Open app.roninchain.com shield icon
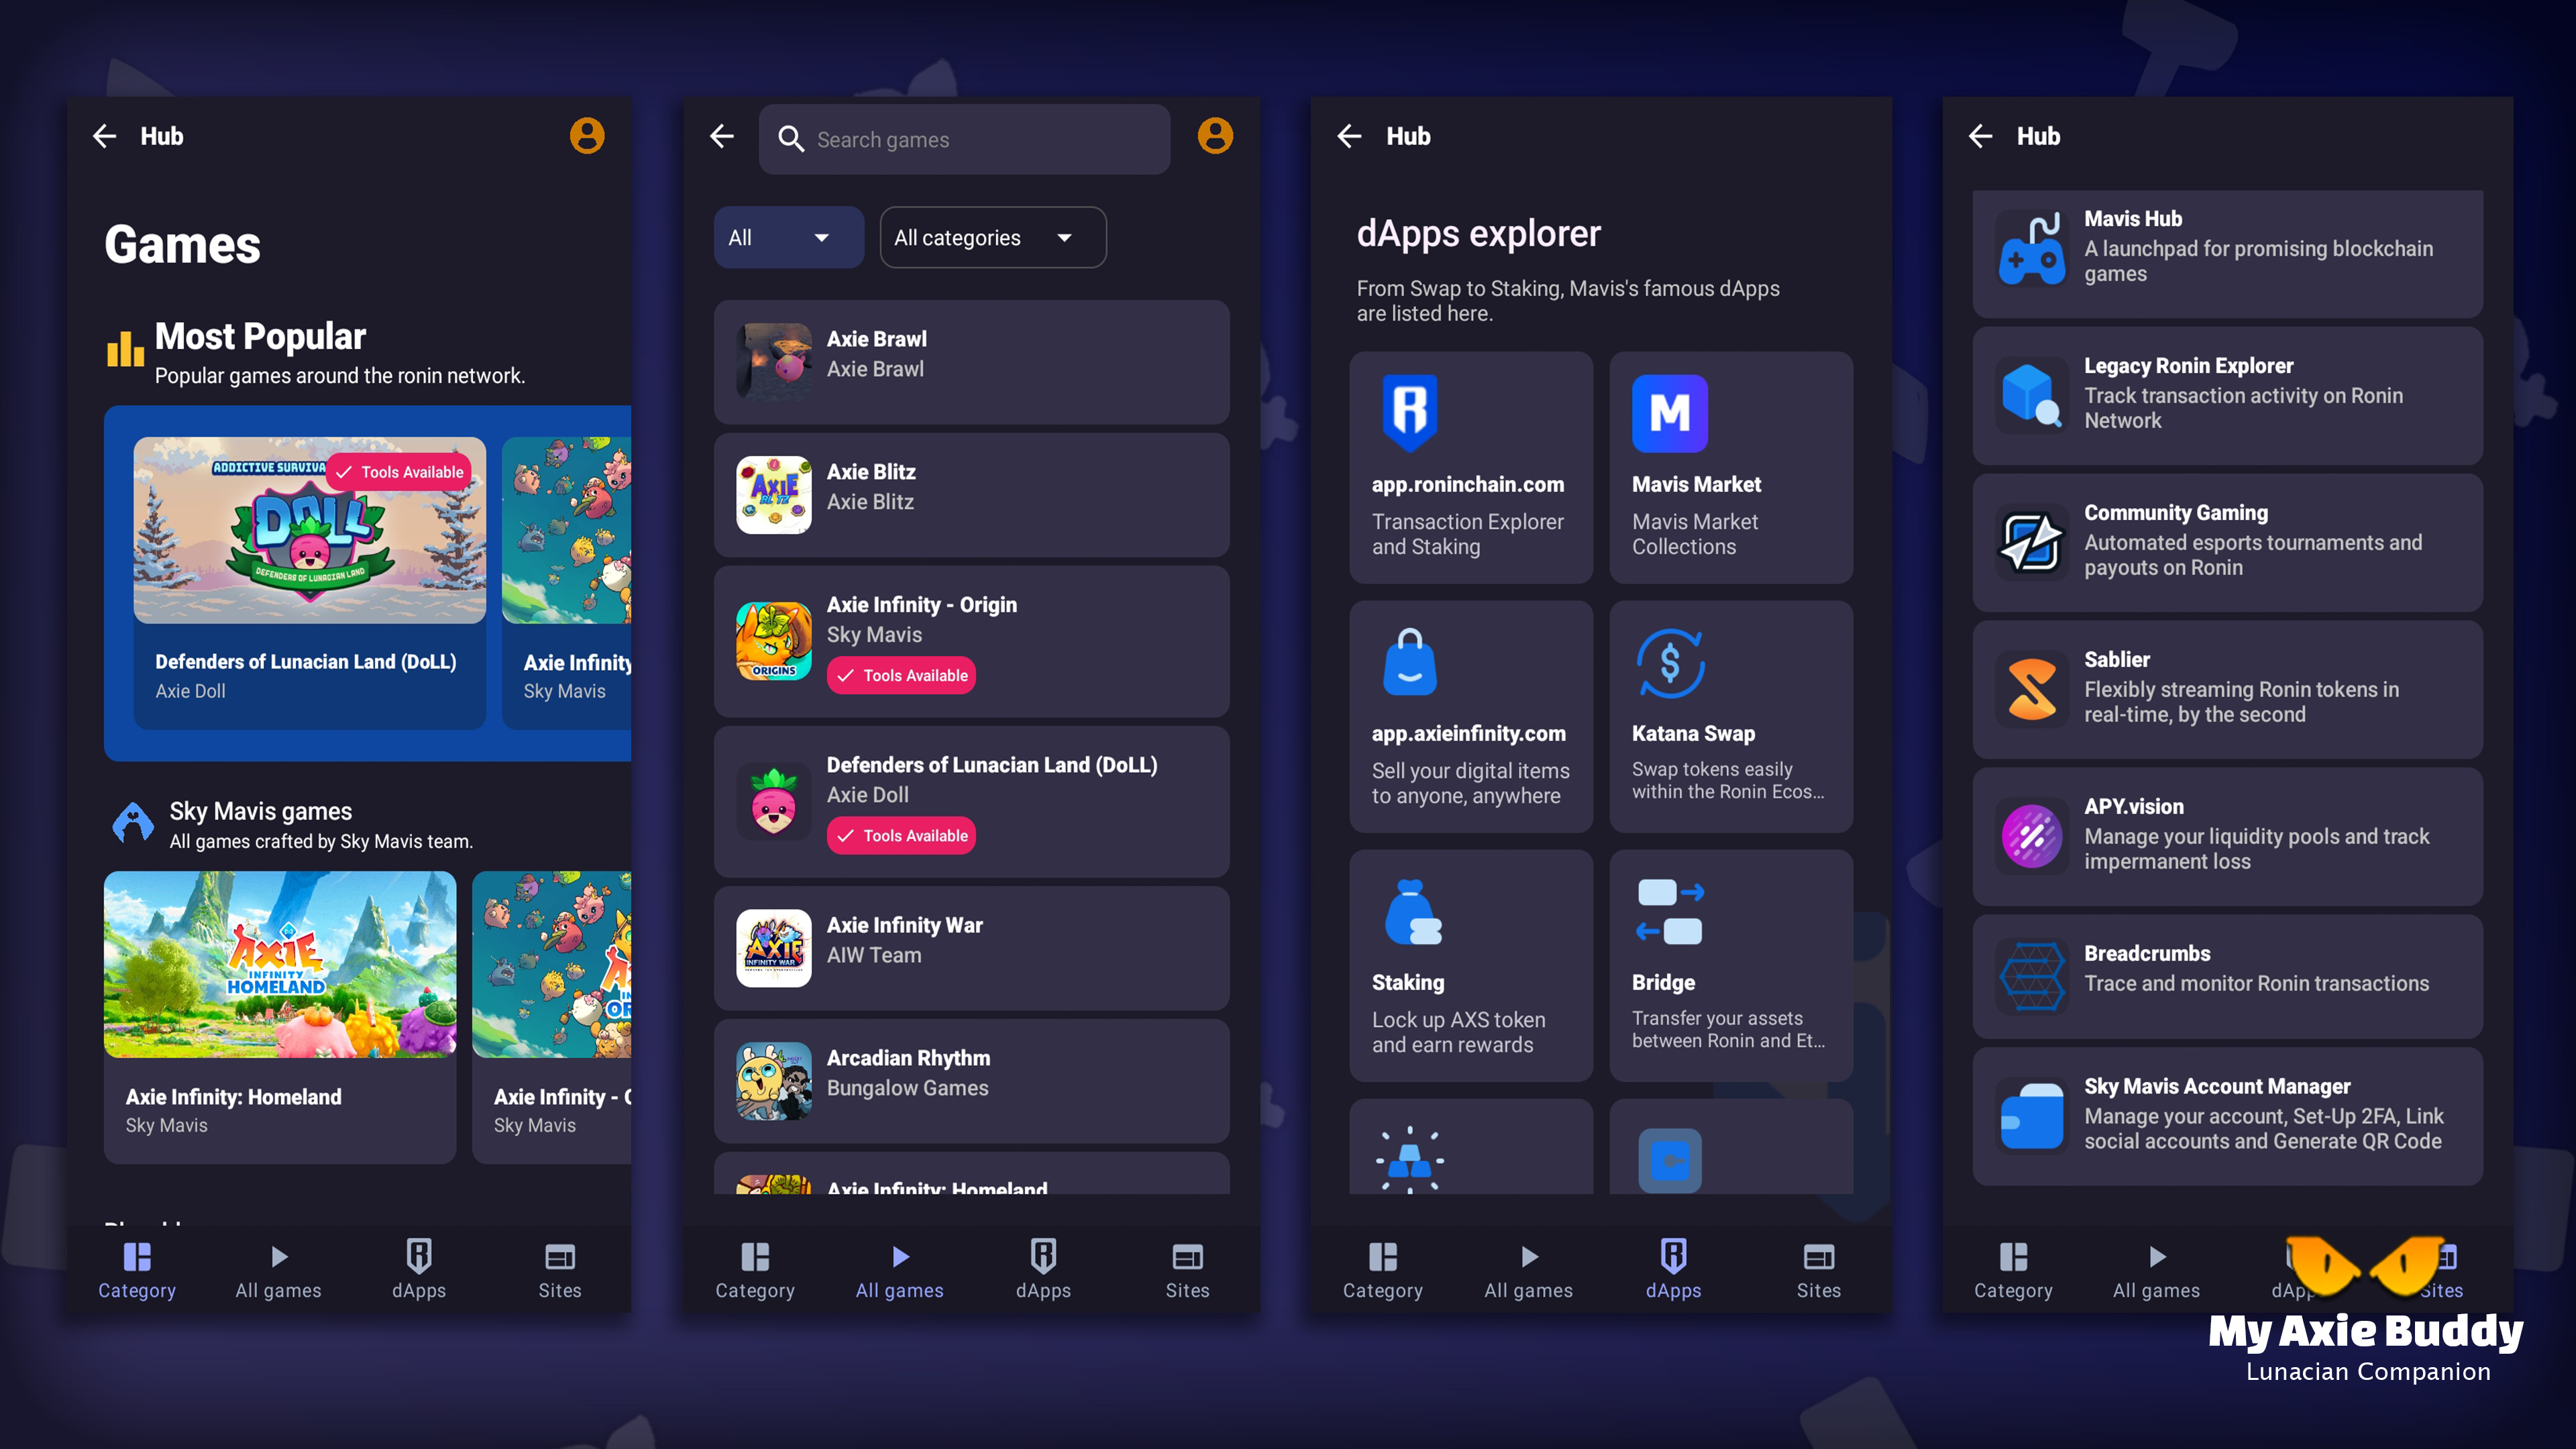2576x1449 pixels. 1410,412
